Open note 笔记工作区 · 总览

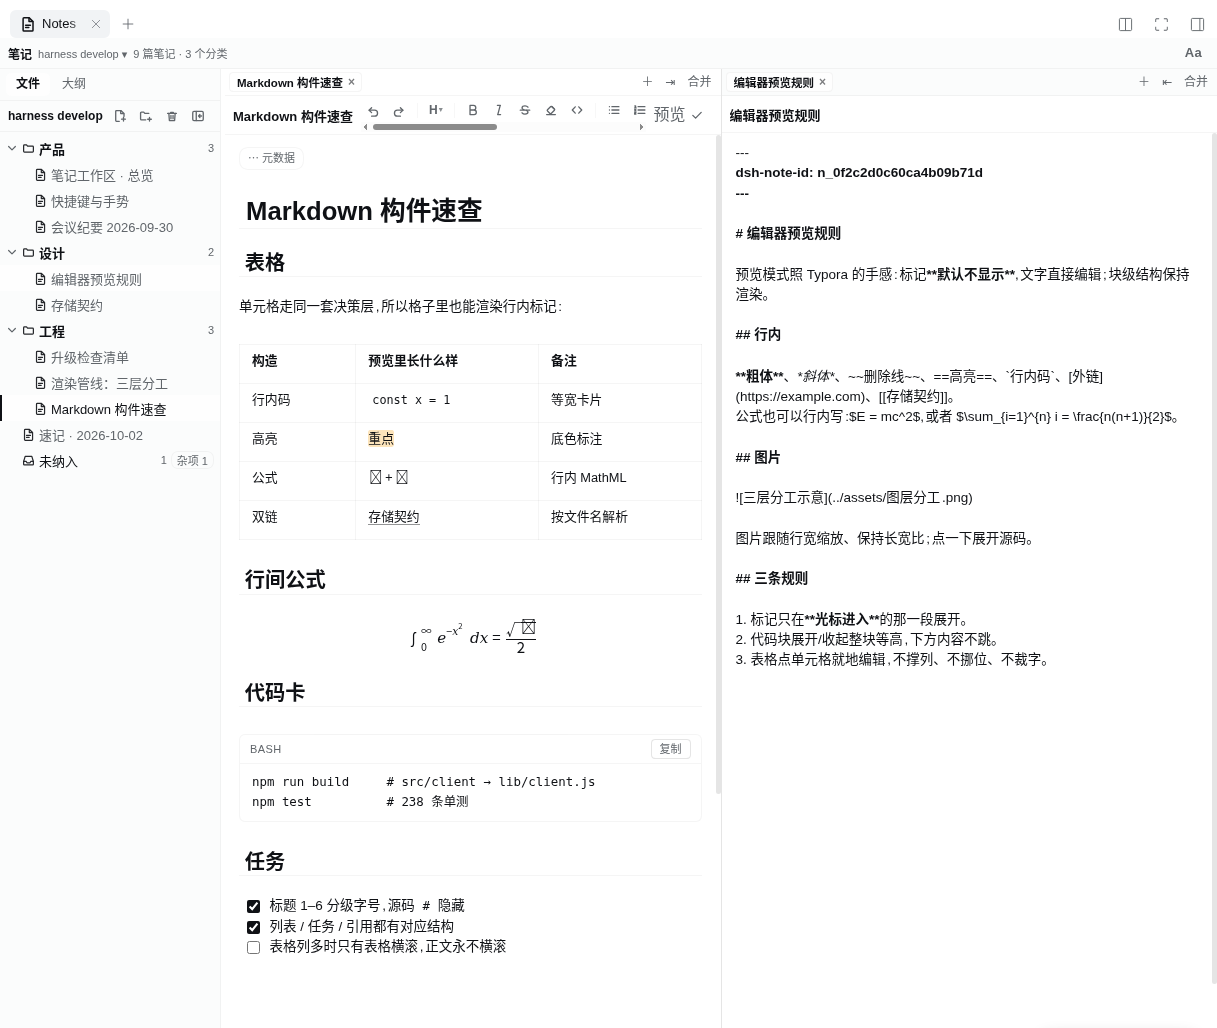pos(102,175)
